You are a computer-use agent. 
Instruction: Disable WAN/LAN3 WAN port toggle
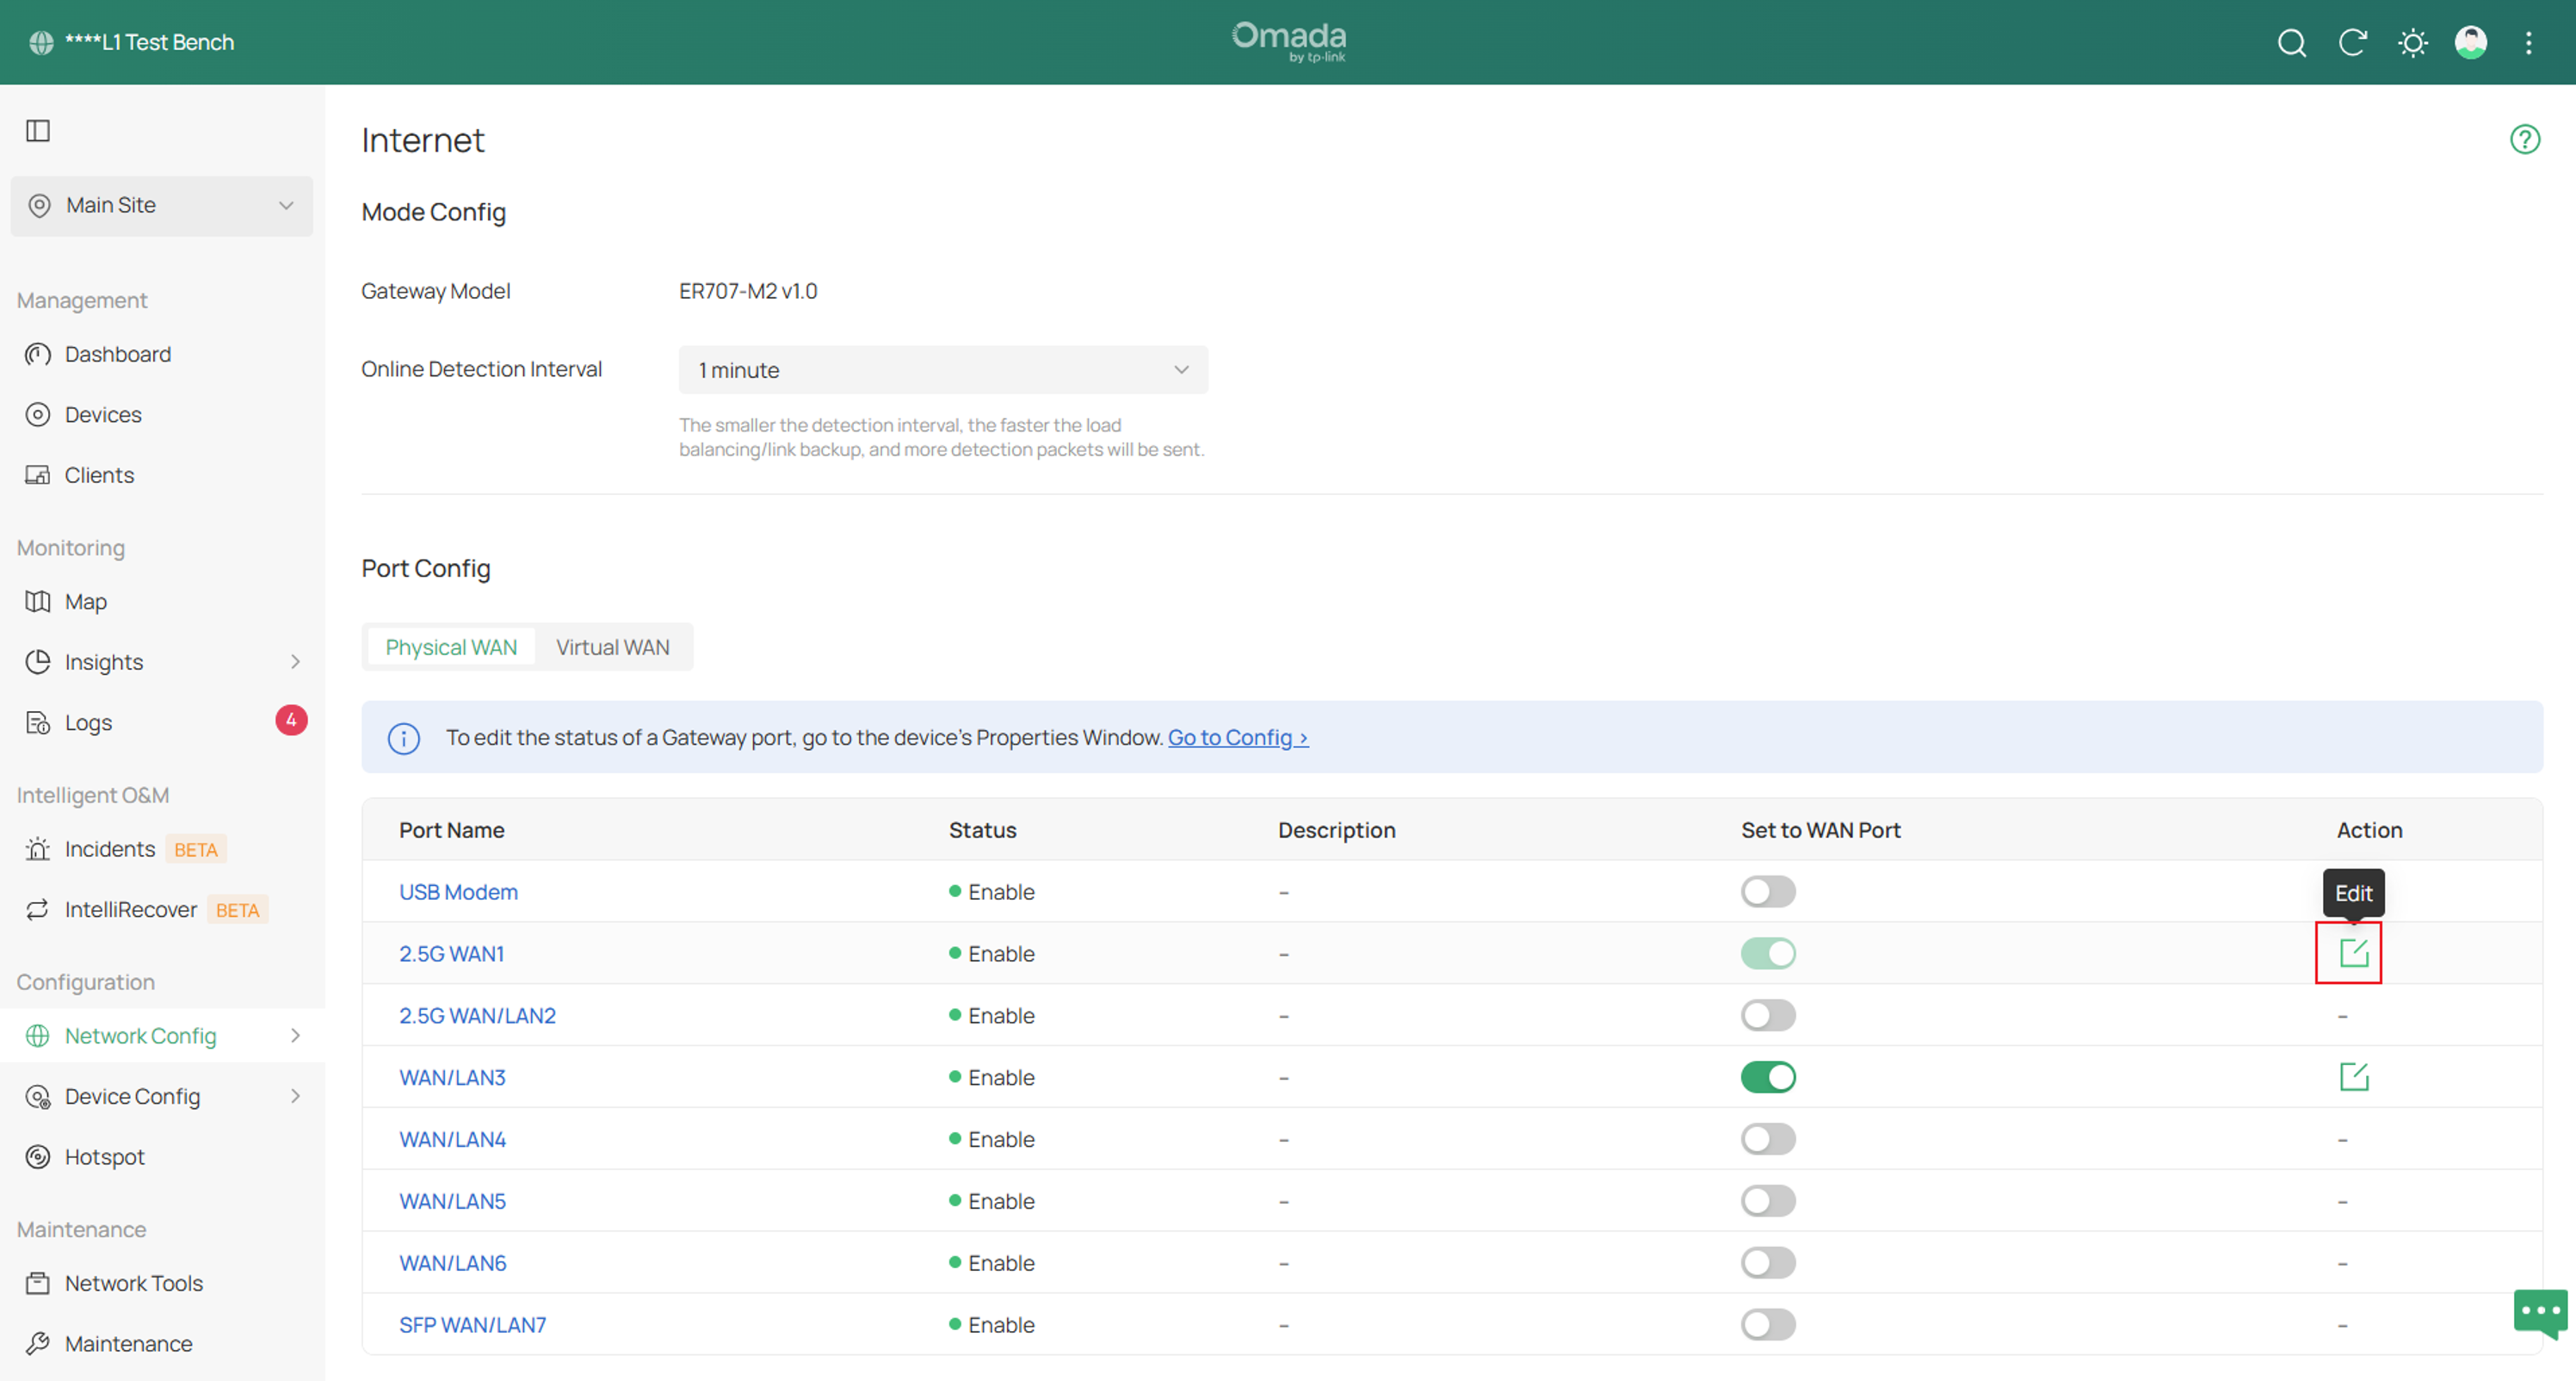tap(1768, 1077)
